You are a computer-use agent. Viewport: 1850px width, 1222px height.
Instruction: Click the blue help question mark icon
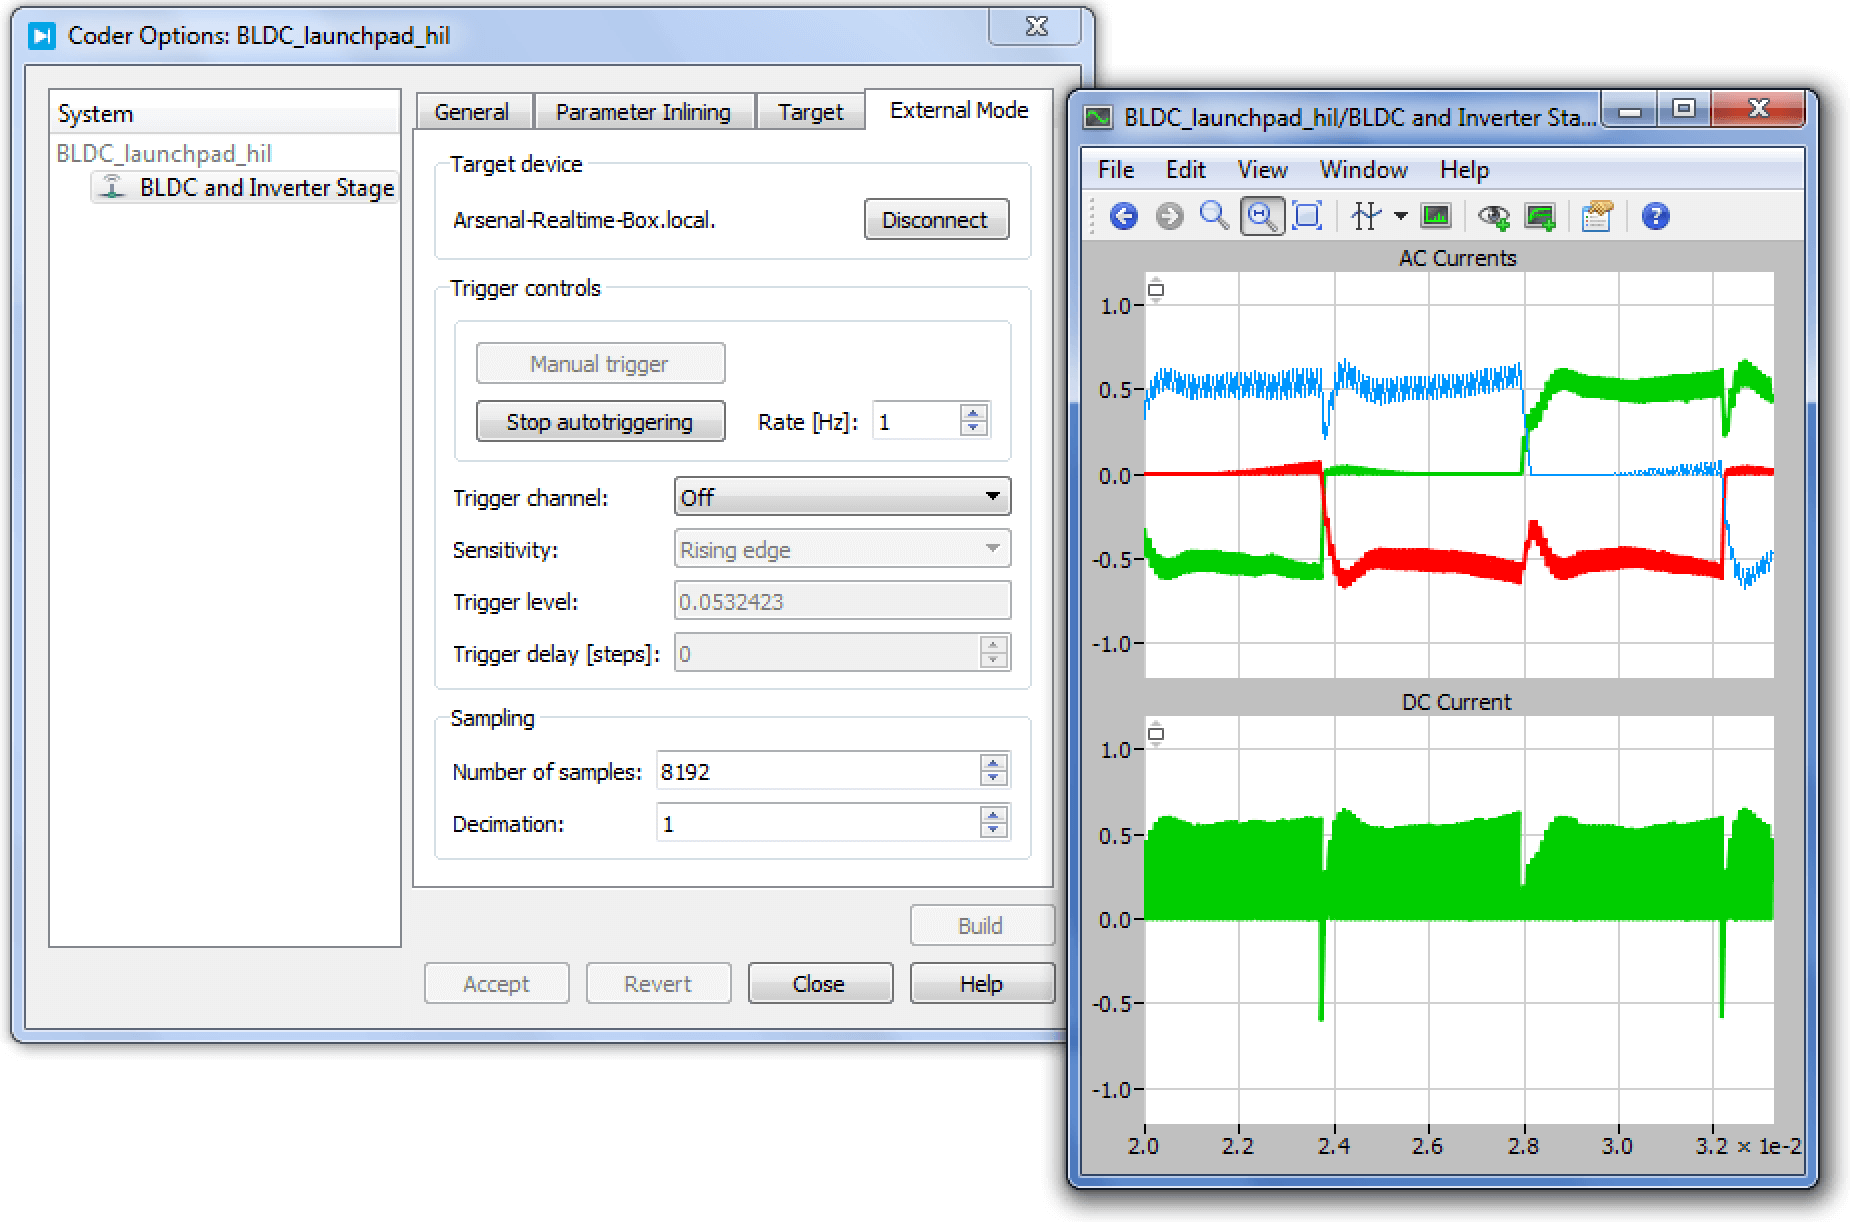click(1655, 216)
